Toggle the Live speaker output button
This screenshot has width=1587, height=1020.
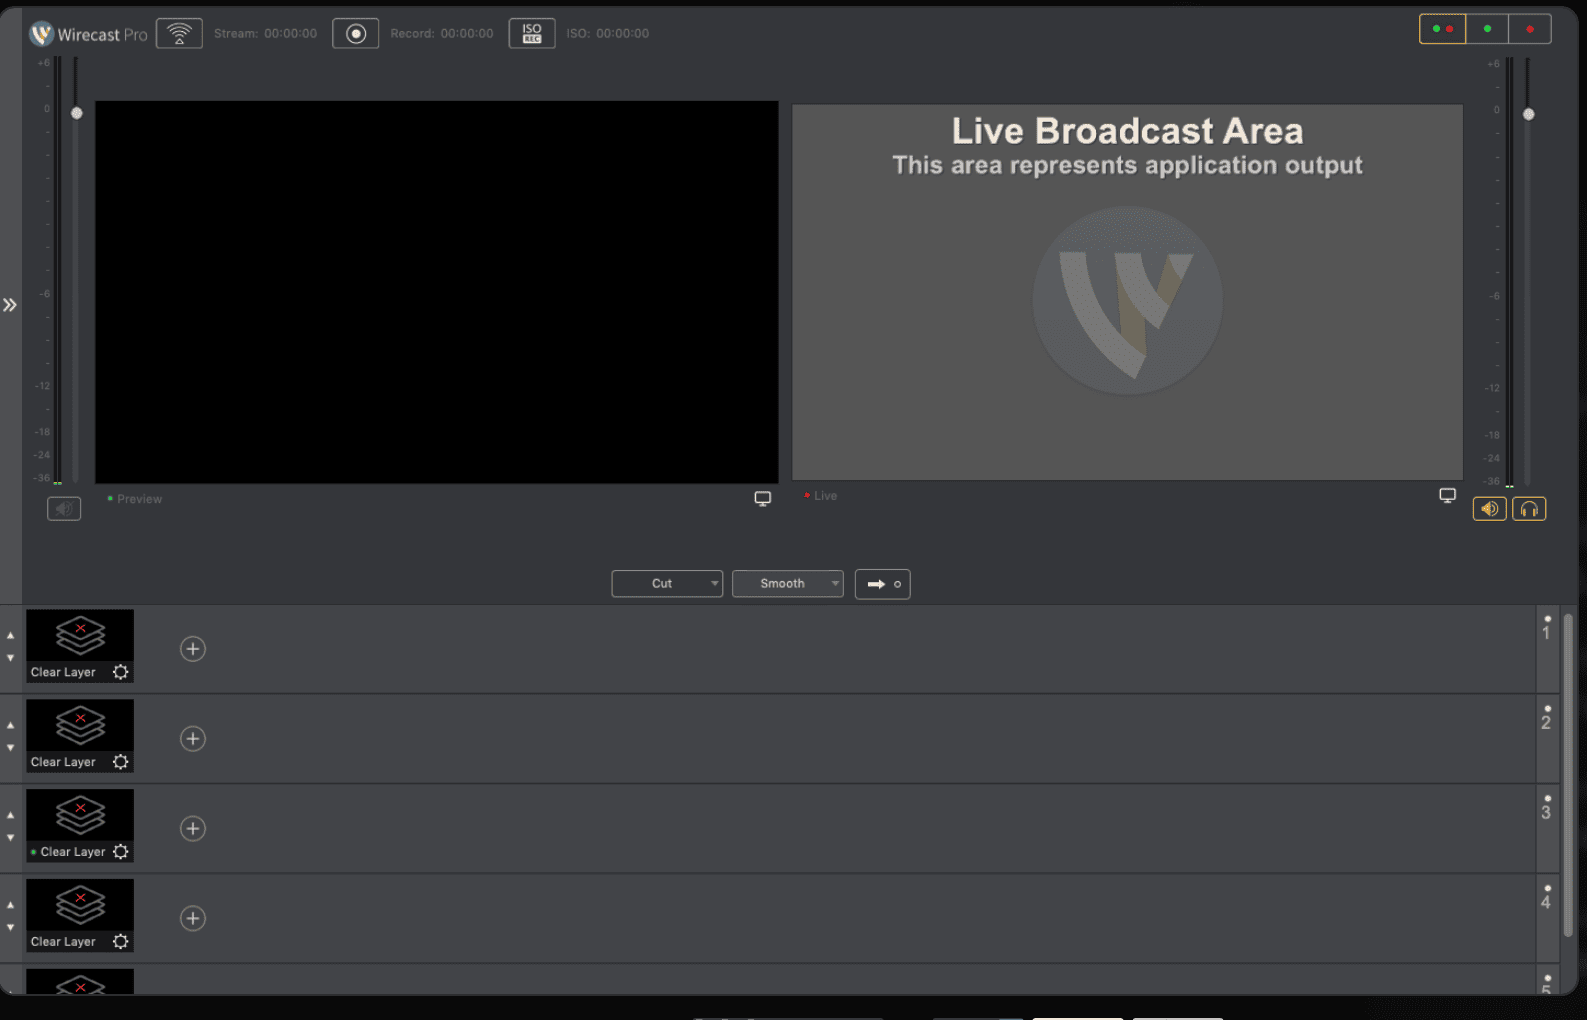tap(1489, 509)
